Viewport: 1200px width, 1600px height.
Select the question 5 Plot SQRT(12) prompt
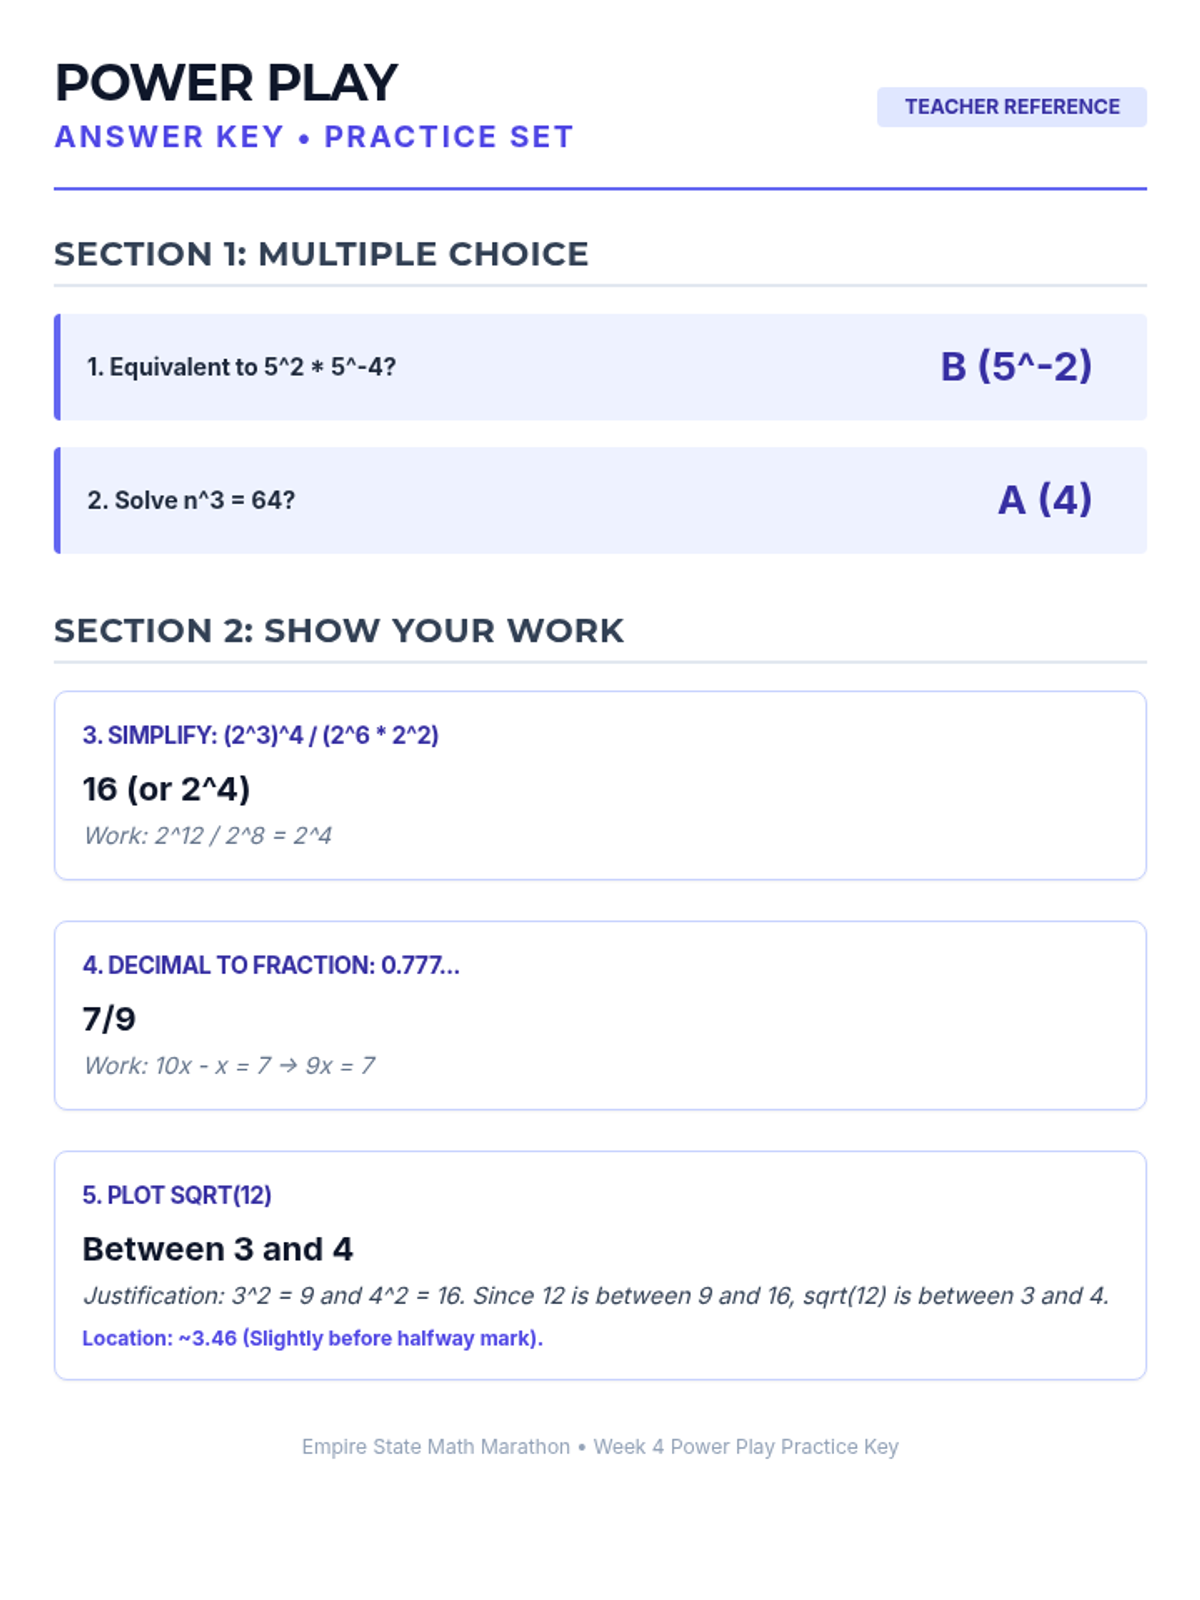(177, 1195)
